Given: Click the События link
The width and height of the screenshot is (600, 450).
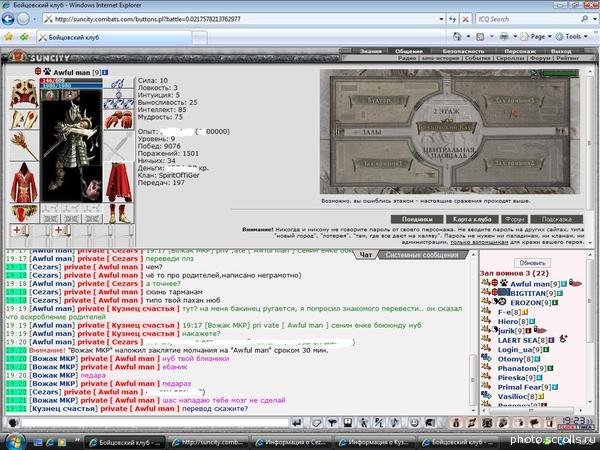Looking at the screenshot, I should 477,58.
